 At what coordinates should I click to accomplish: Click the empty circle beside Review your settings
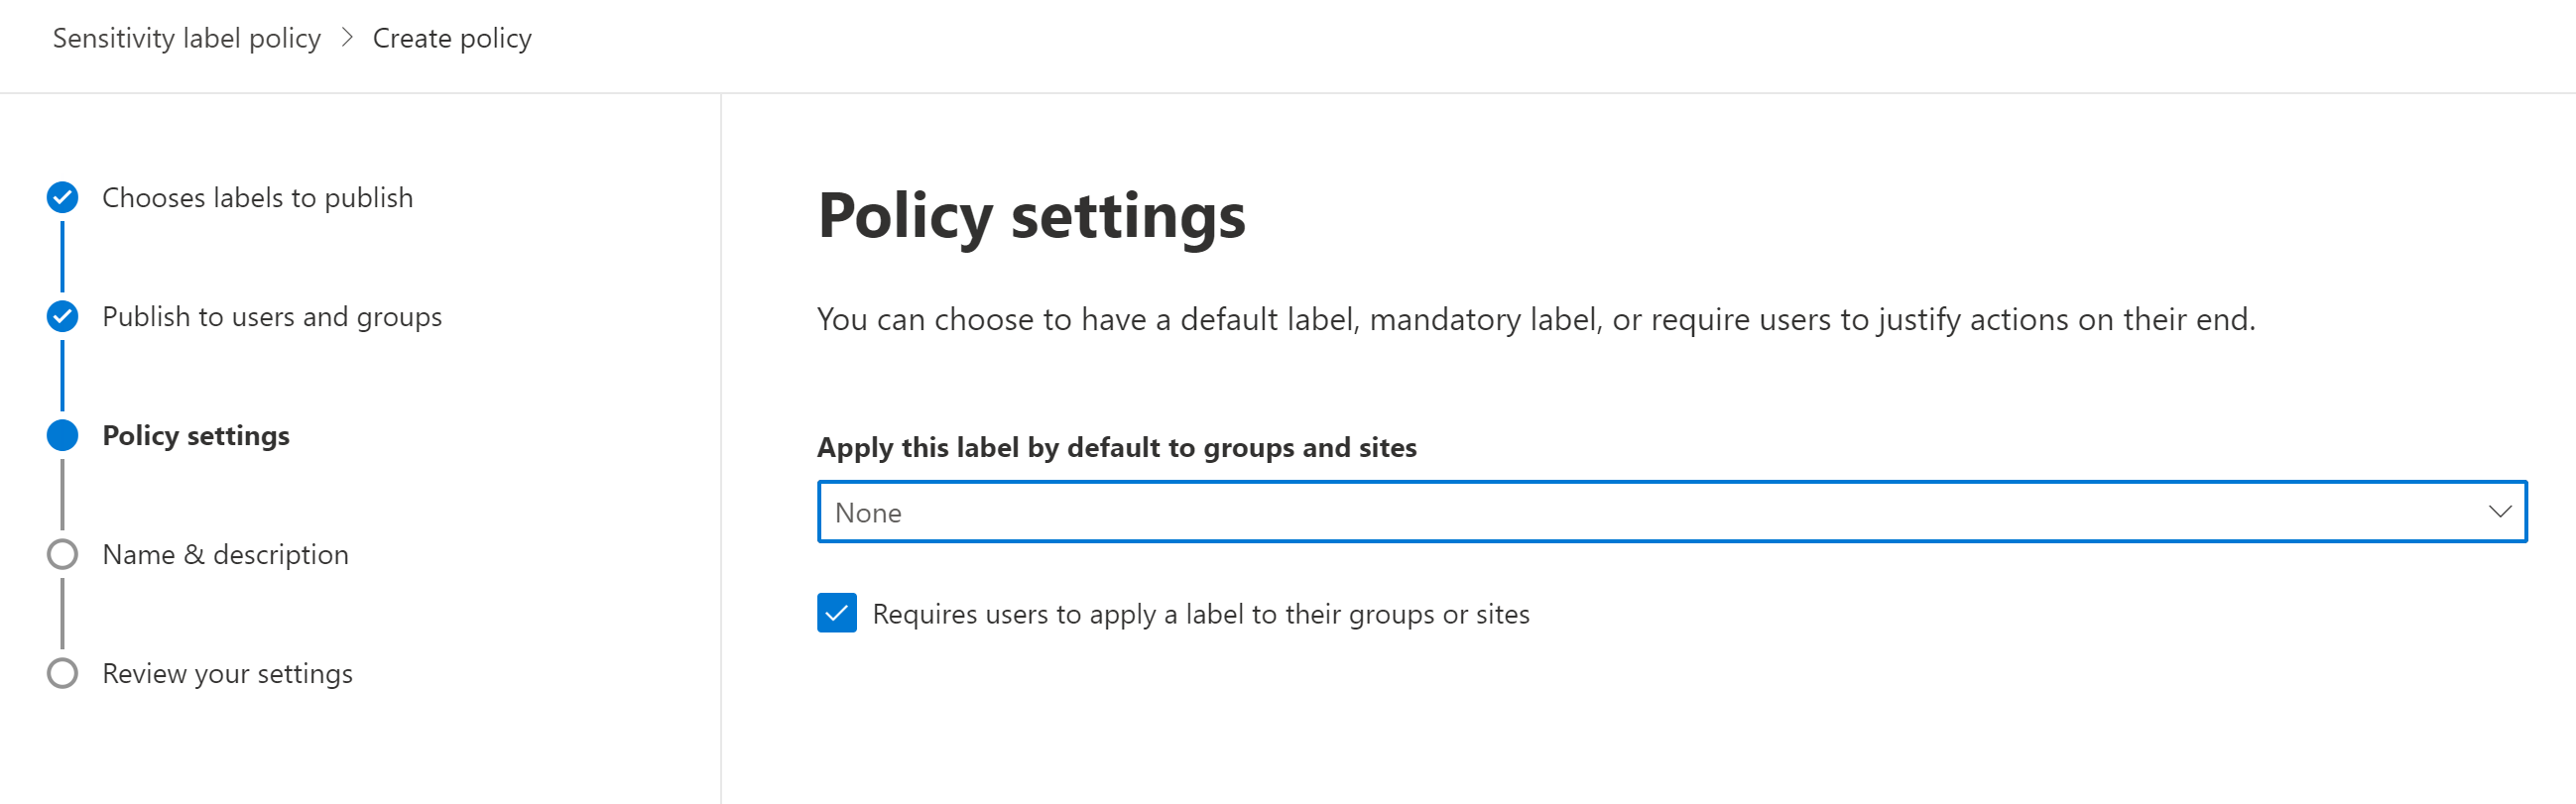62,674
